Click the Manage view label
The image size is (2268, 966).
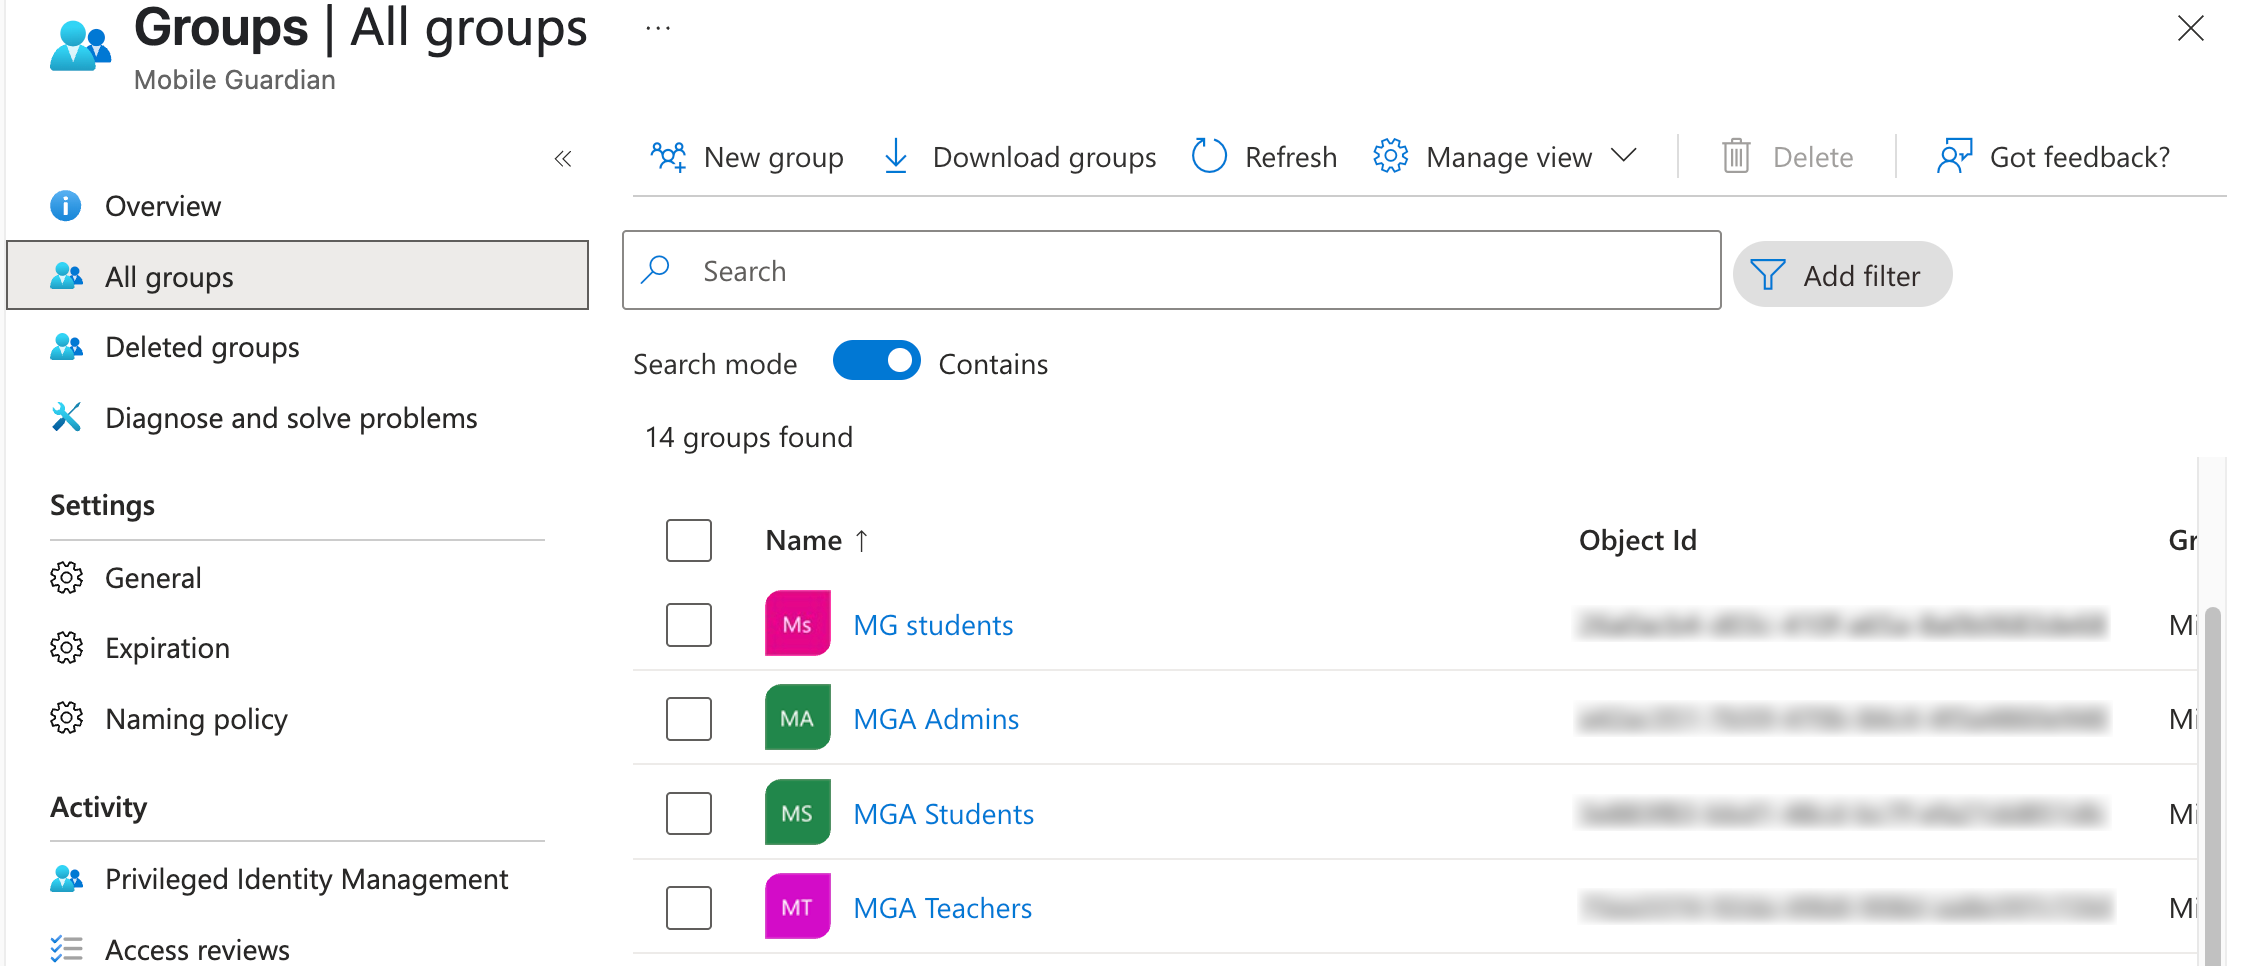1508,157
